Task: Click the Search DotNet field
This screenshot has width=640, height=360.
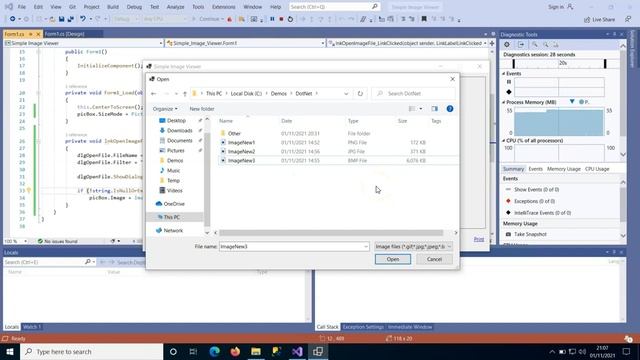Action: pos(413,93)
